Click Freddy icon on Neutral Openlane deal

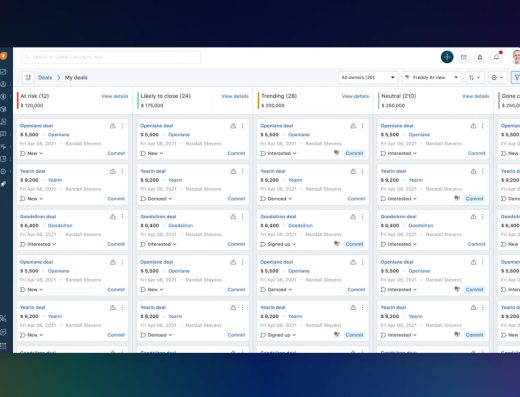coord(457,289)
